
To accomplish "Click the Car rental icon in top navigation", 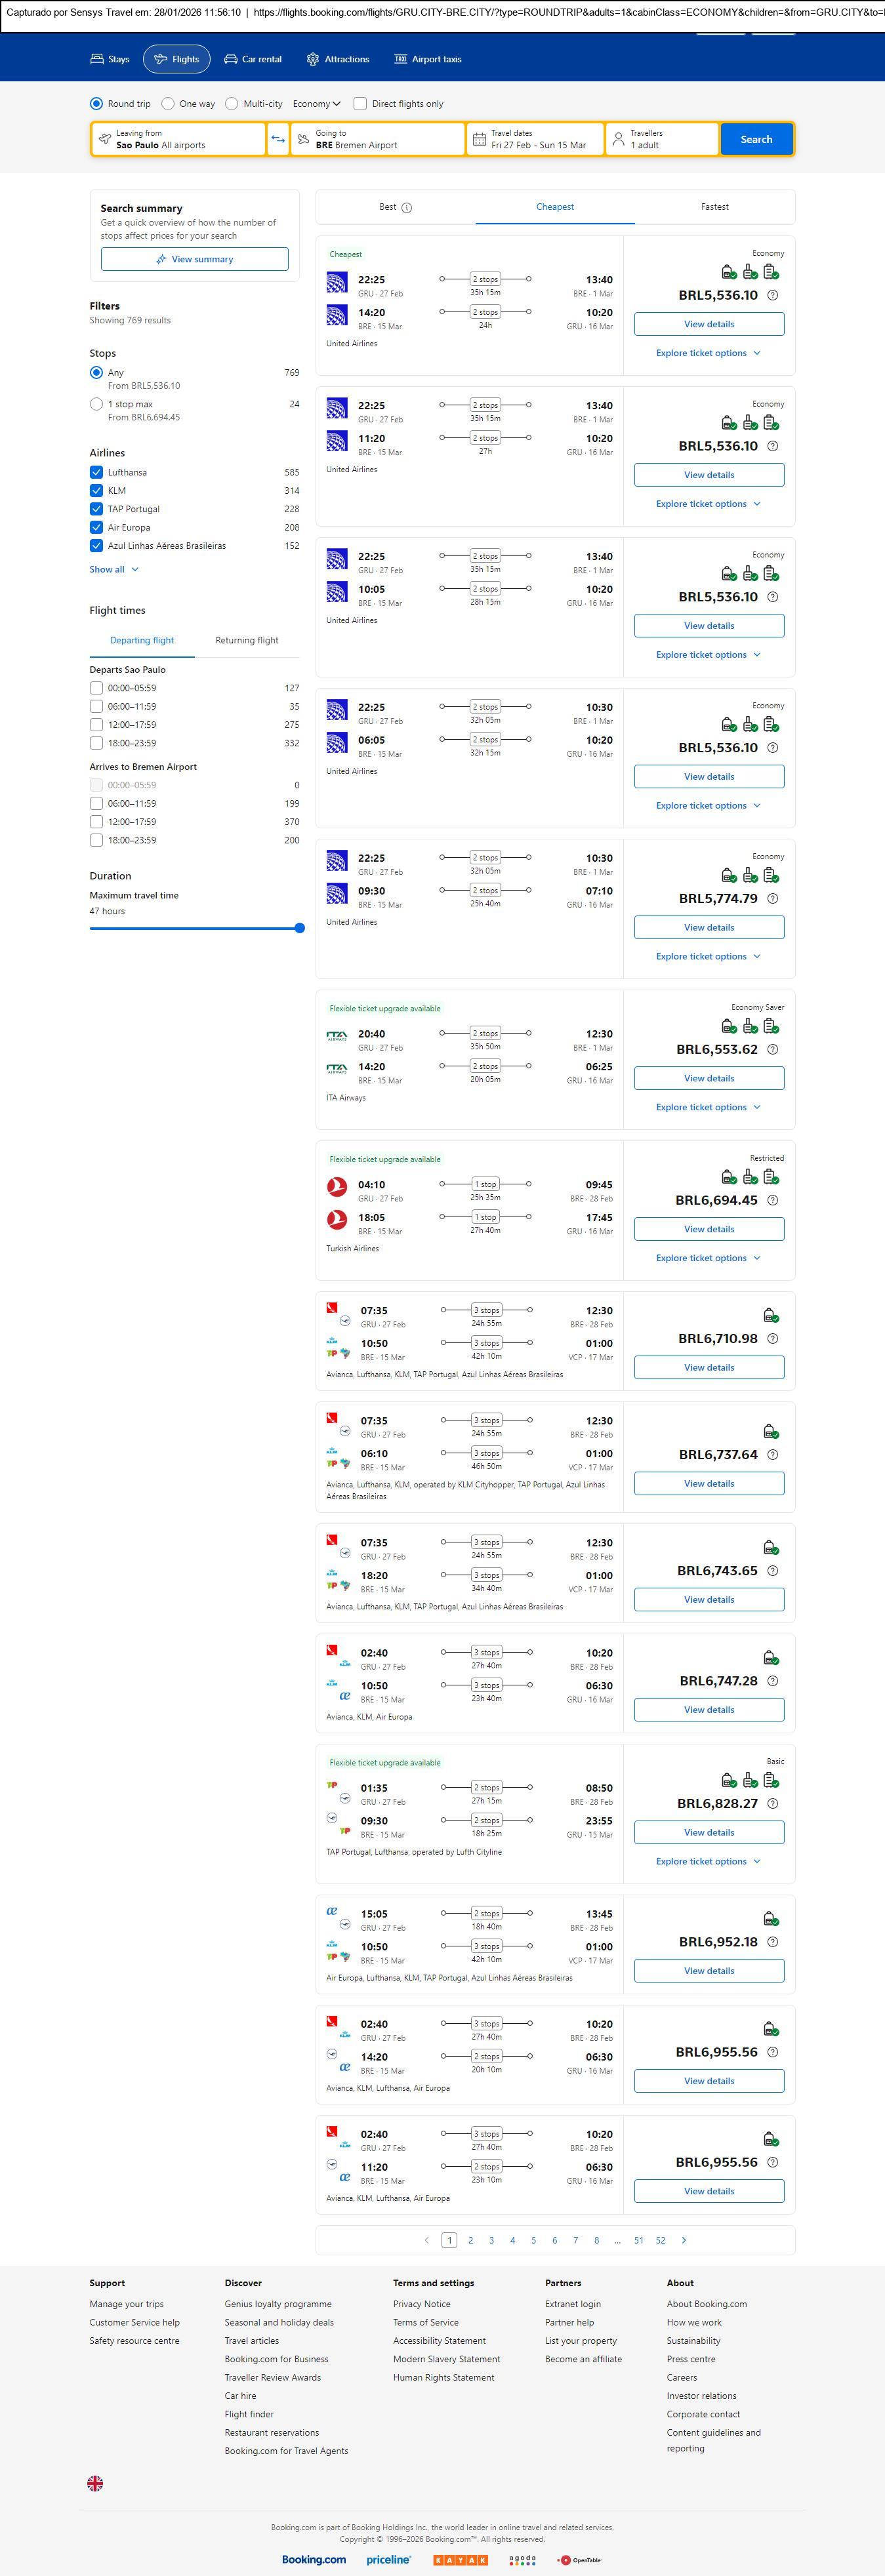I will (231, 59).
